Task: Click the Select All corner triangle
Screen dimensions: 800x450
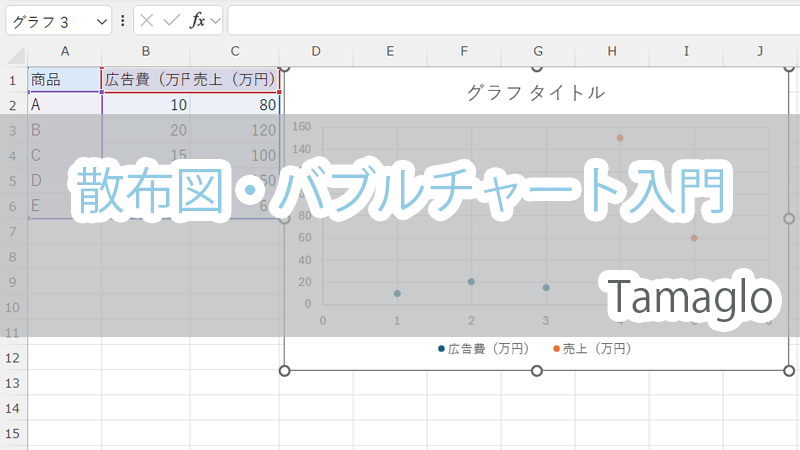Action: 16,52
